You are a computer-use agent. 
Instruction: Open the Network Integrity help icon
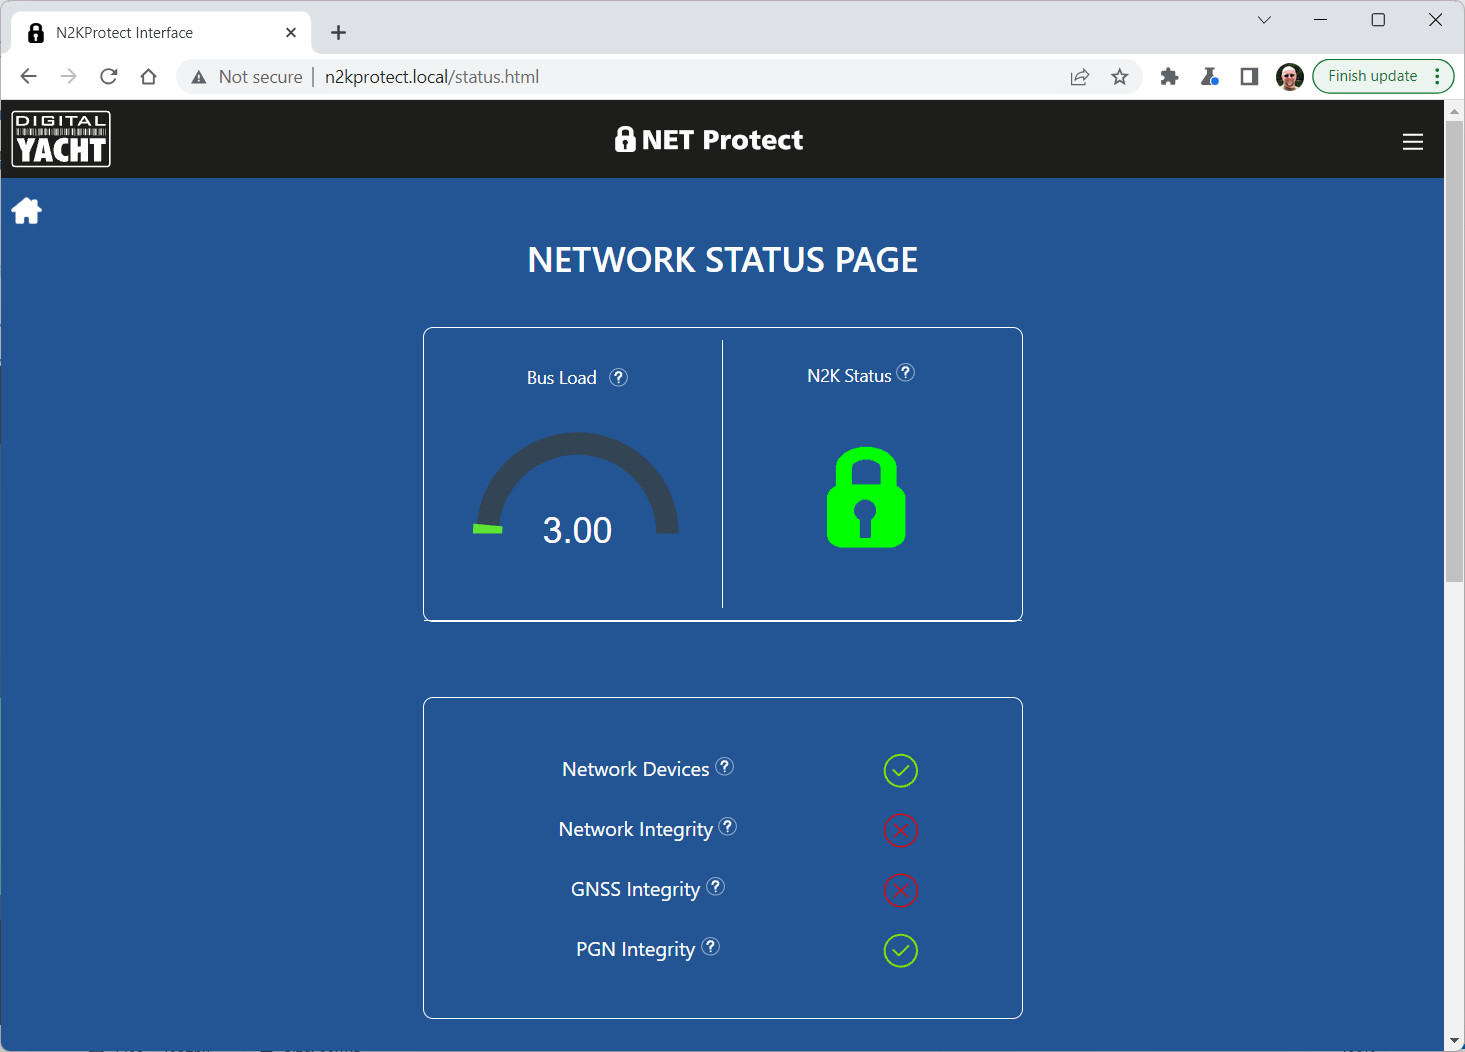pos(728,826)
